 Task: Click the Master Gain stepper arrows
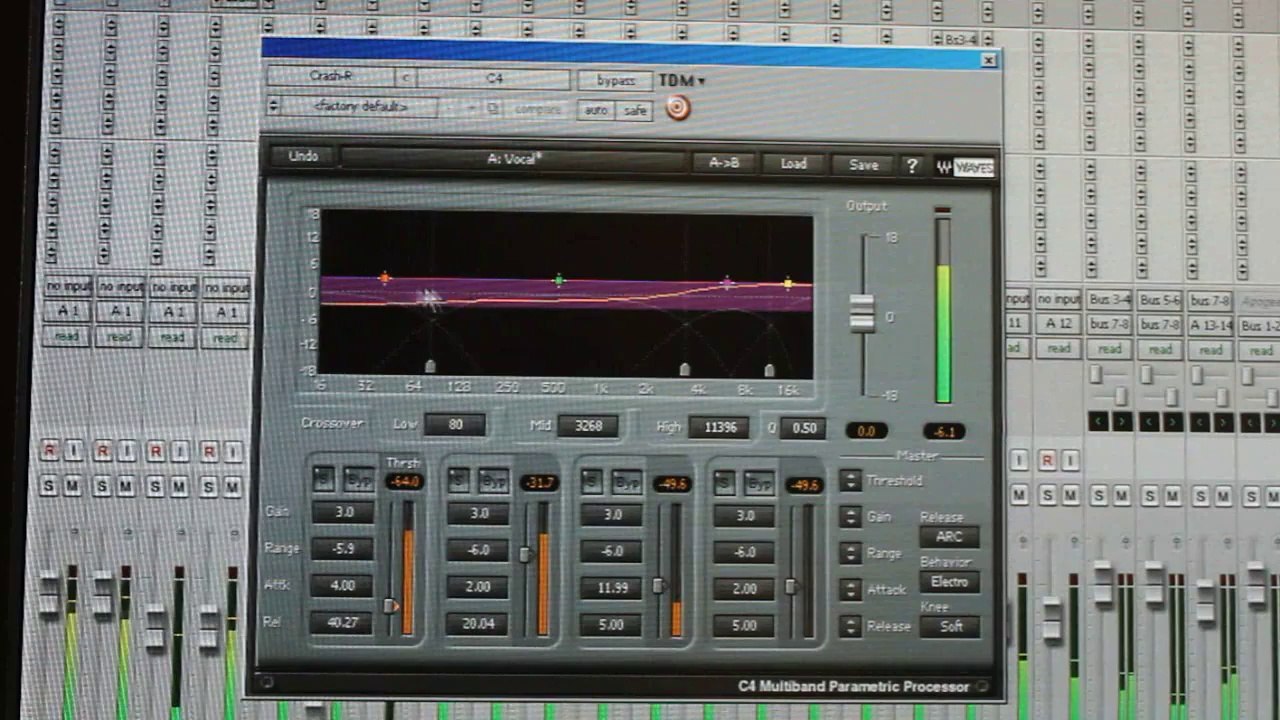pos(850,517)
